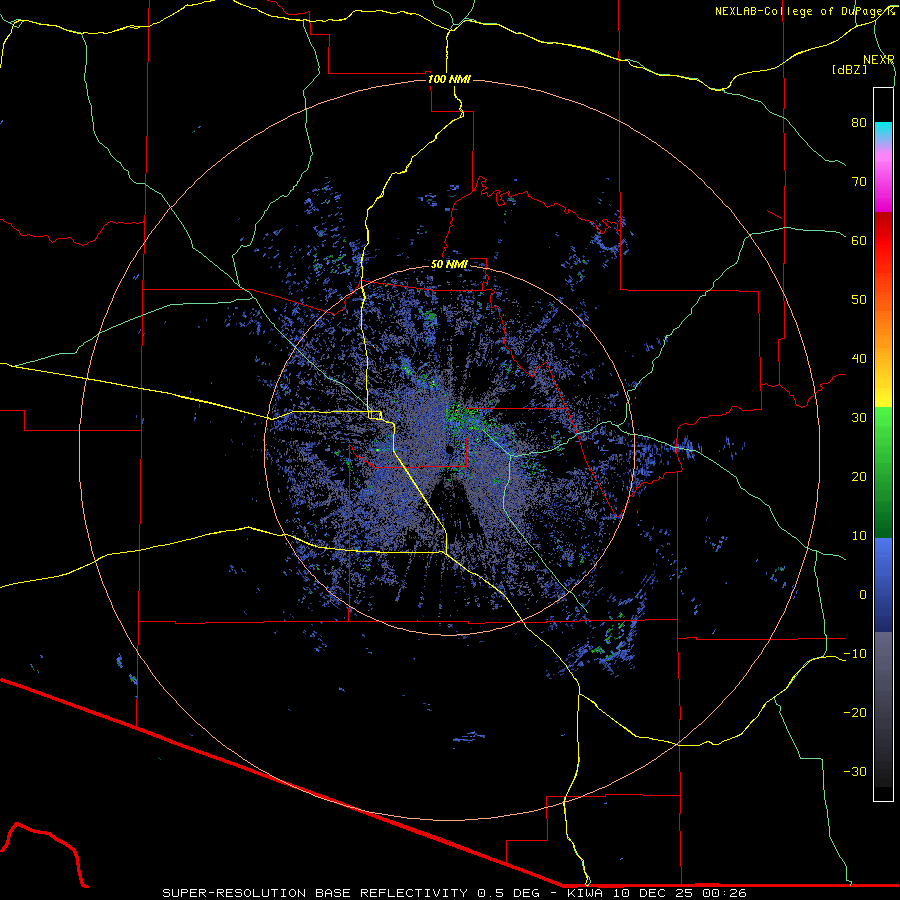Image resolution: width=900 pixels, height=900 pixels.
Task: Click the 70 dBZ scale label
Action: coord(859,182)
